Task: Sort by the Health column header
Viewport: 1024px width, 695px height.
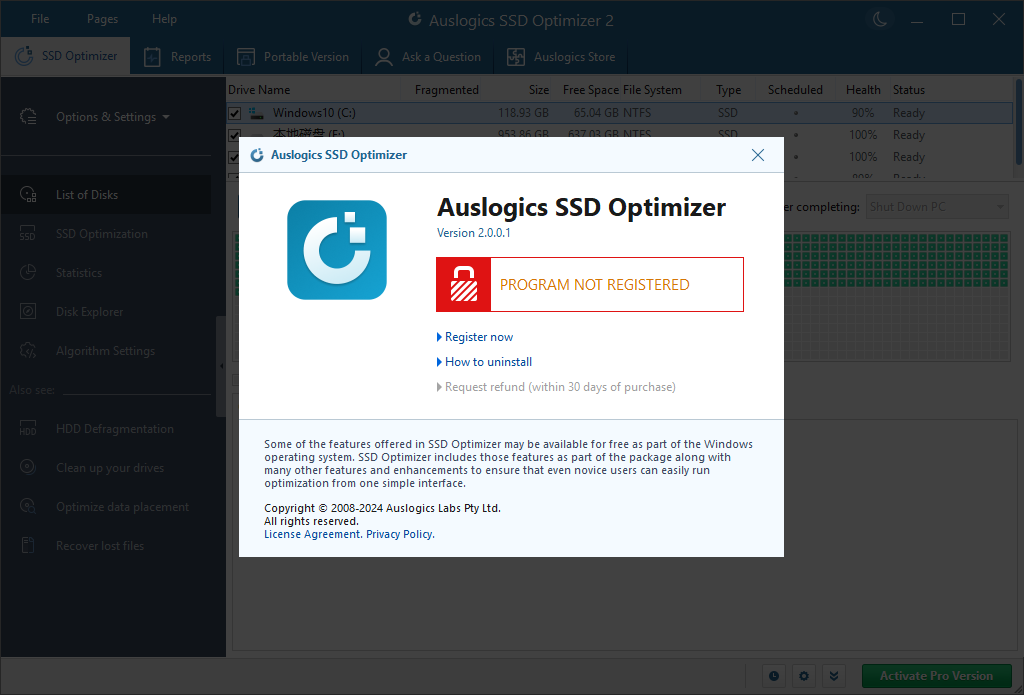Action: coord(863,90)
